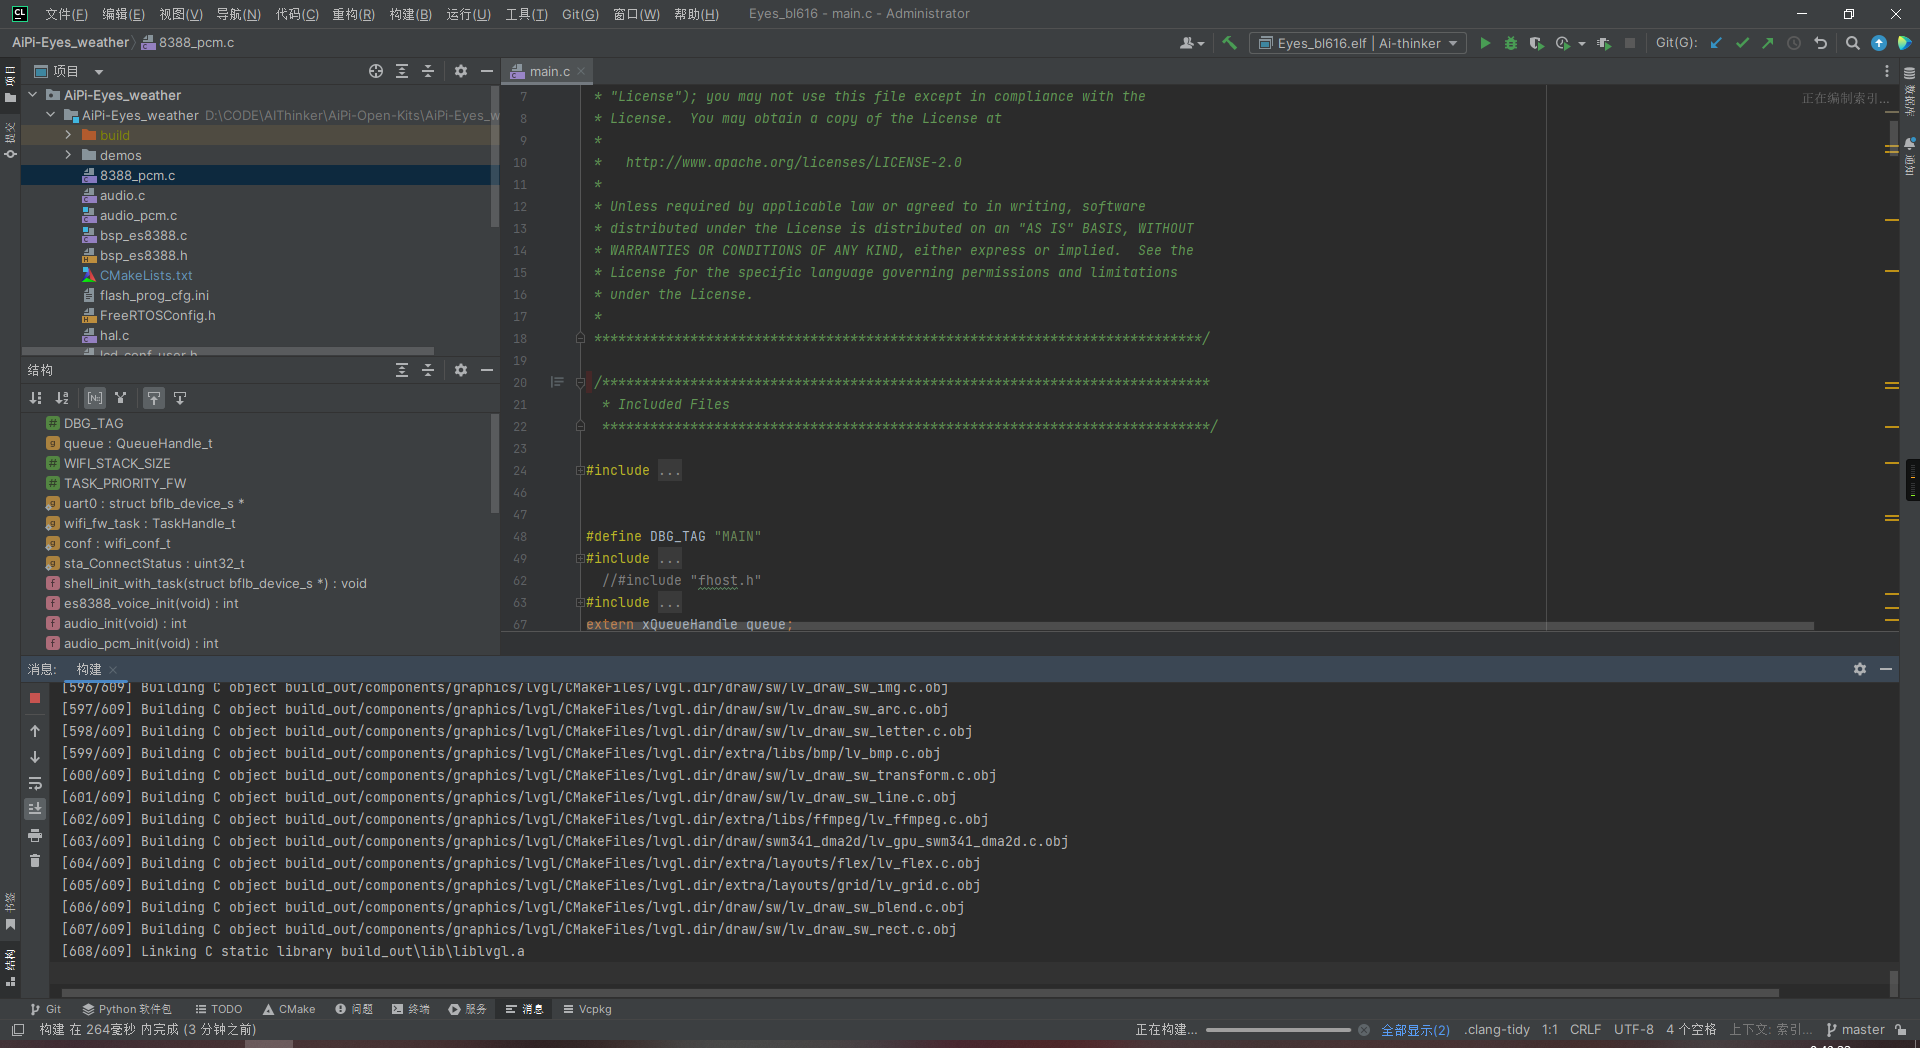This screenshot has width=1920, height=1048.
Task: Click the profiler run icon
Action: 1562,43
